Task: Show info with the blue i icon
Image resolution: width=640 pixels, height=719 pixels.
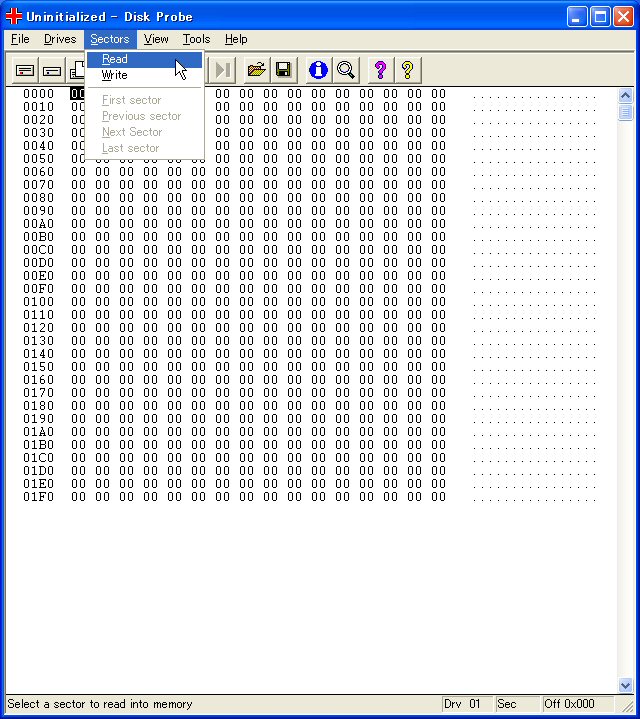Action: click(318, 70)
